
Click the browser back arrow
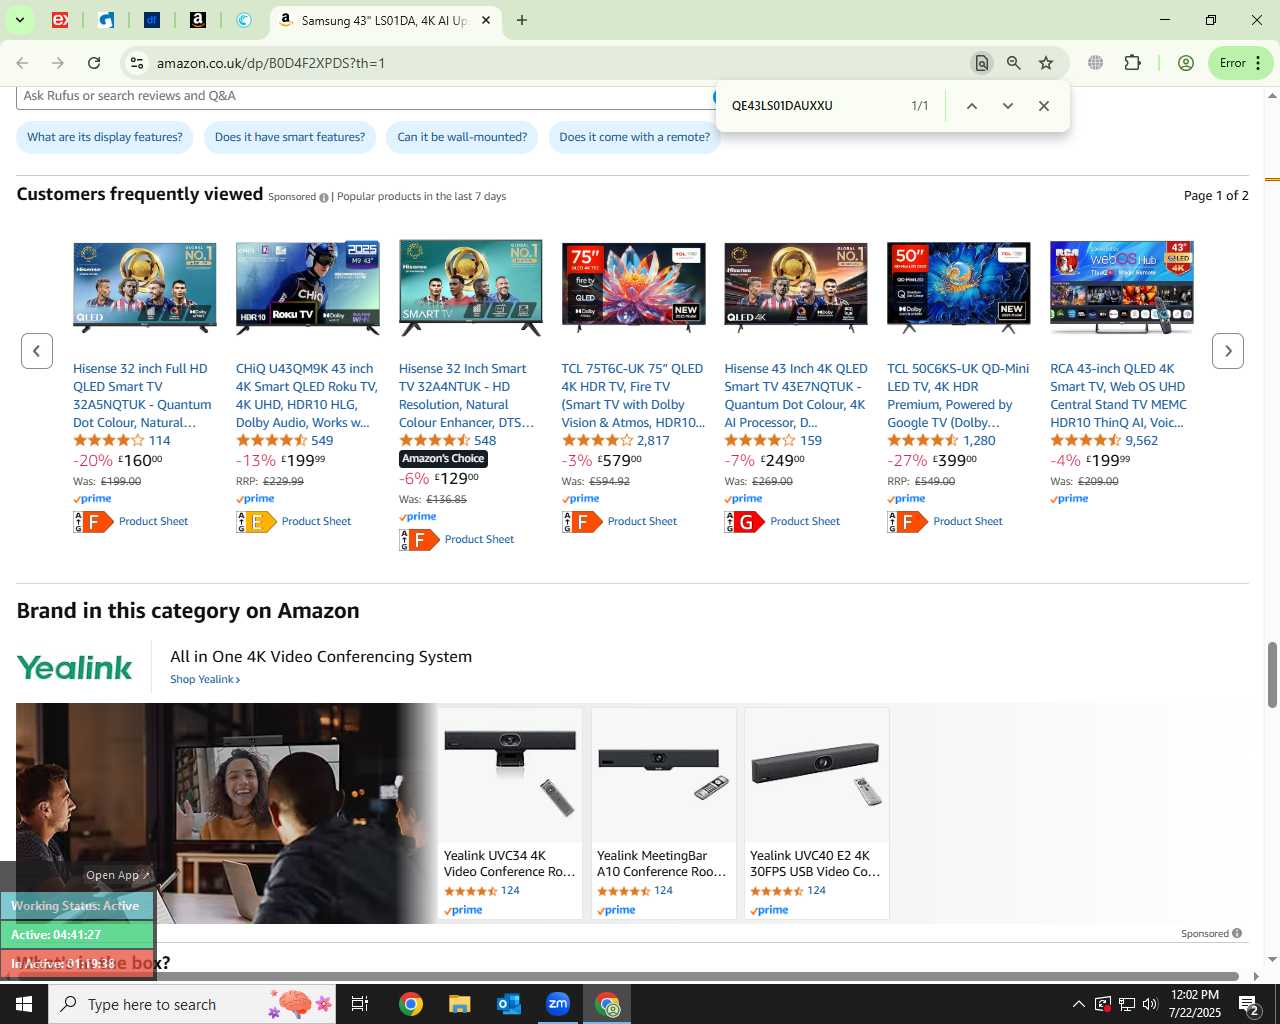pos(22,63)
